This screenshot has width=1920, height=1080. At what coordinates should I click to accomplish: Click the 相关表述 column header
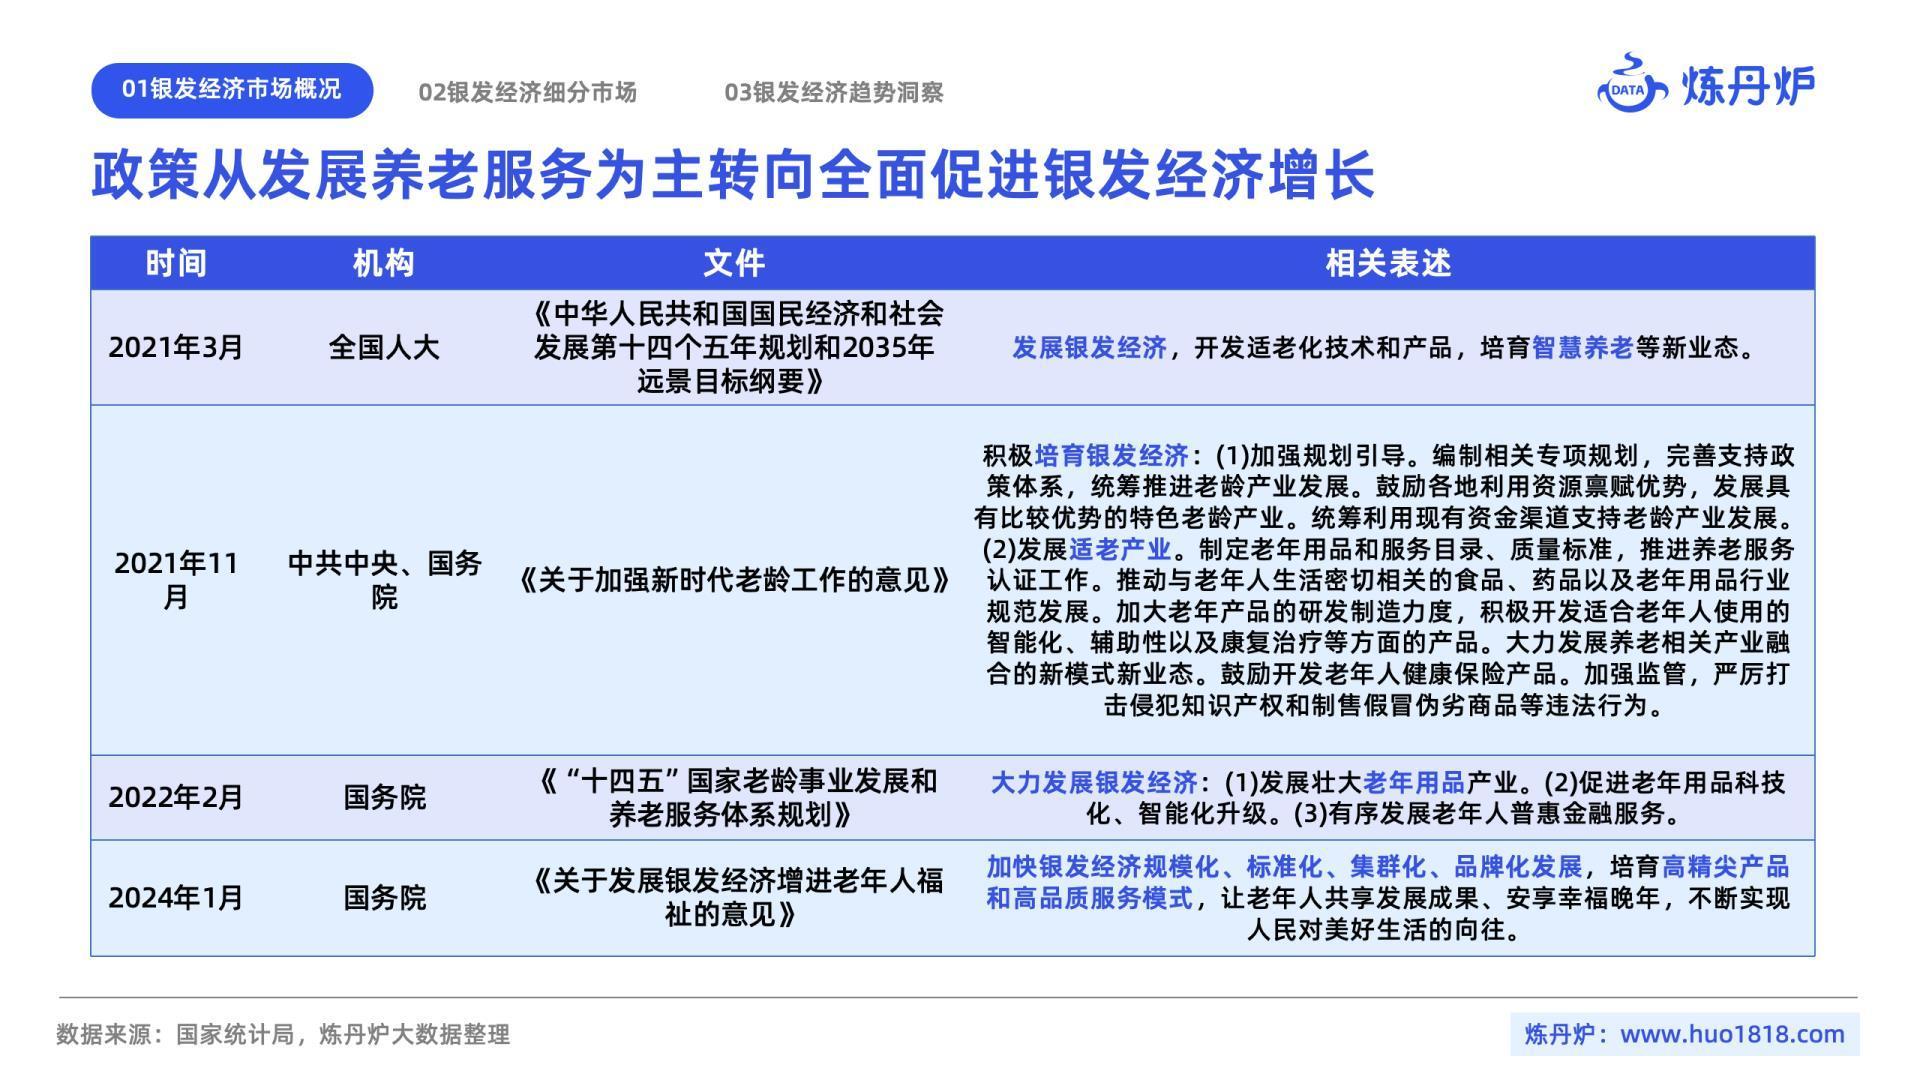(x=1388, y=263)
